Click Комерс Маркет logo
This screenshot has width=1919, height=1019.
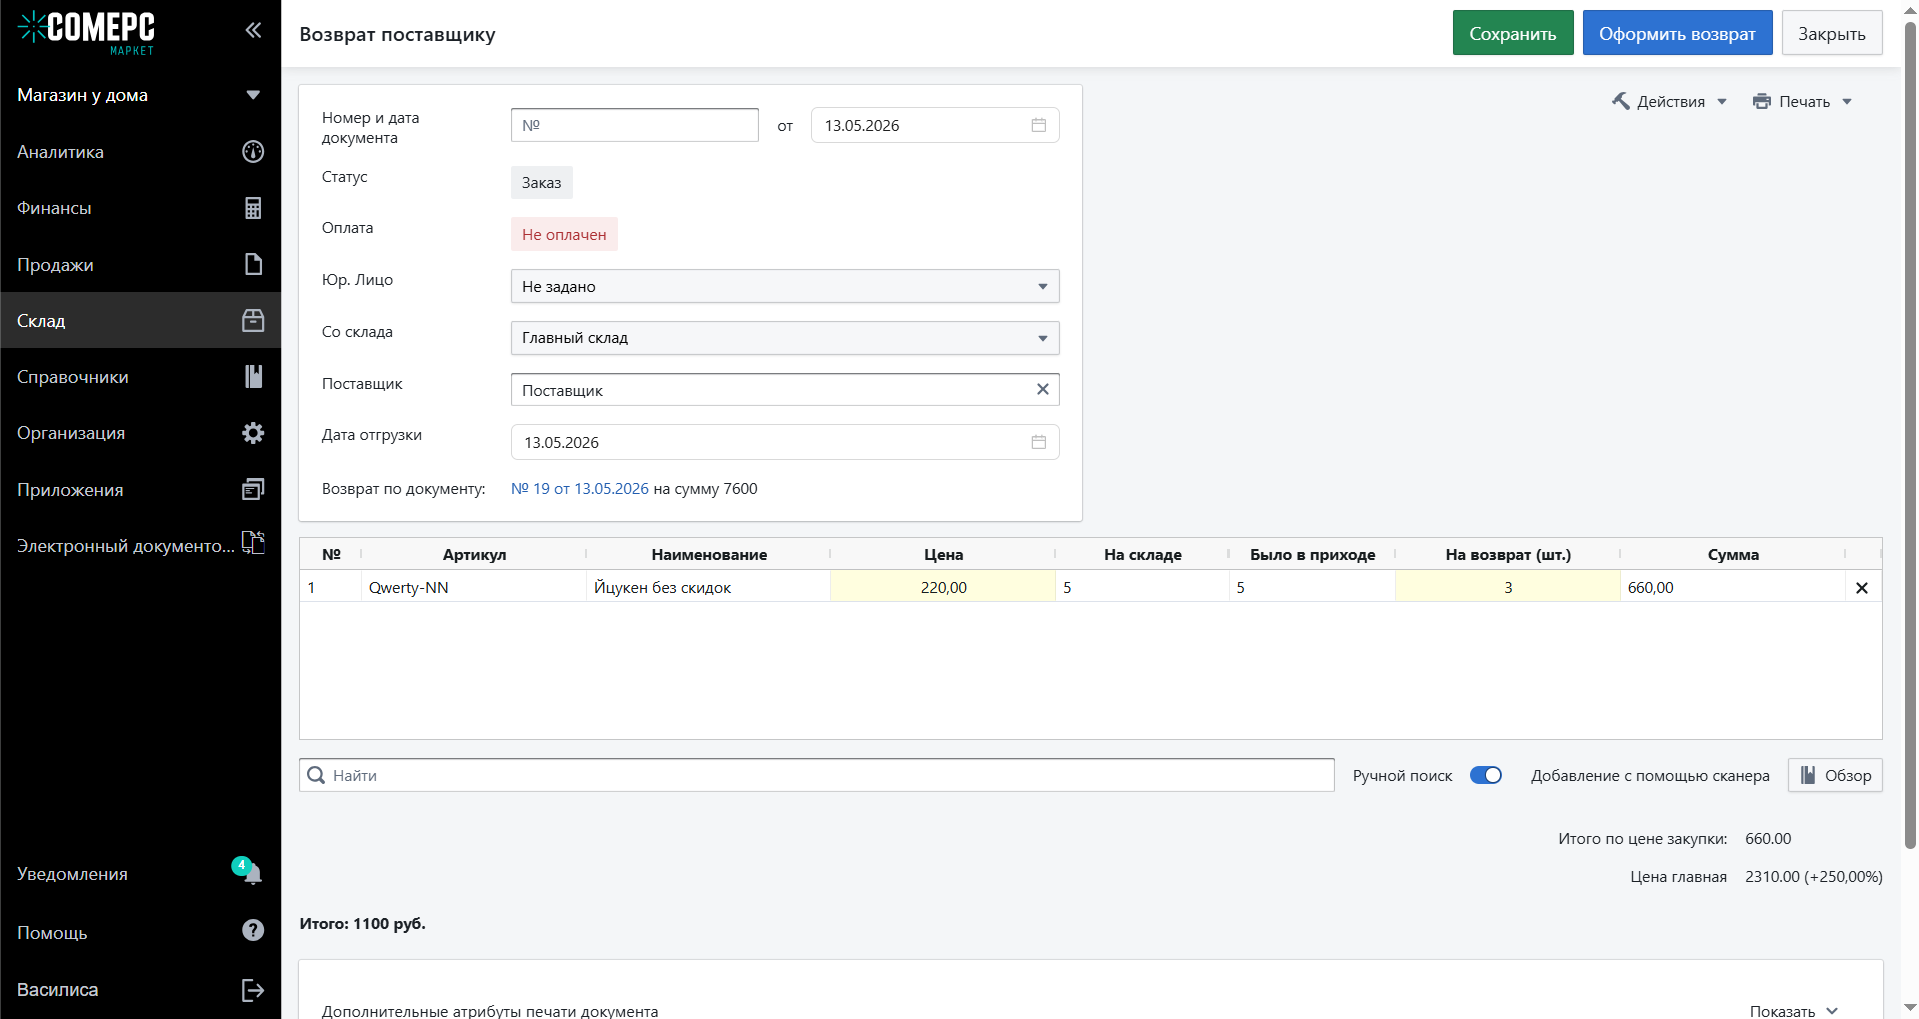pyautogui.click(x=87, y=31)
